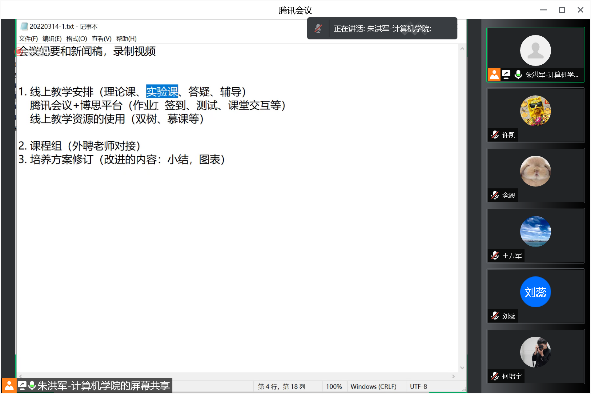The image size is (591, 394).
Task: Click the word 理论课 in line 1
Action: pyautogui.click(x=119, y=92)
